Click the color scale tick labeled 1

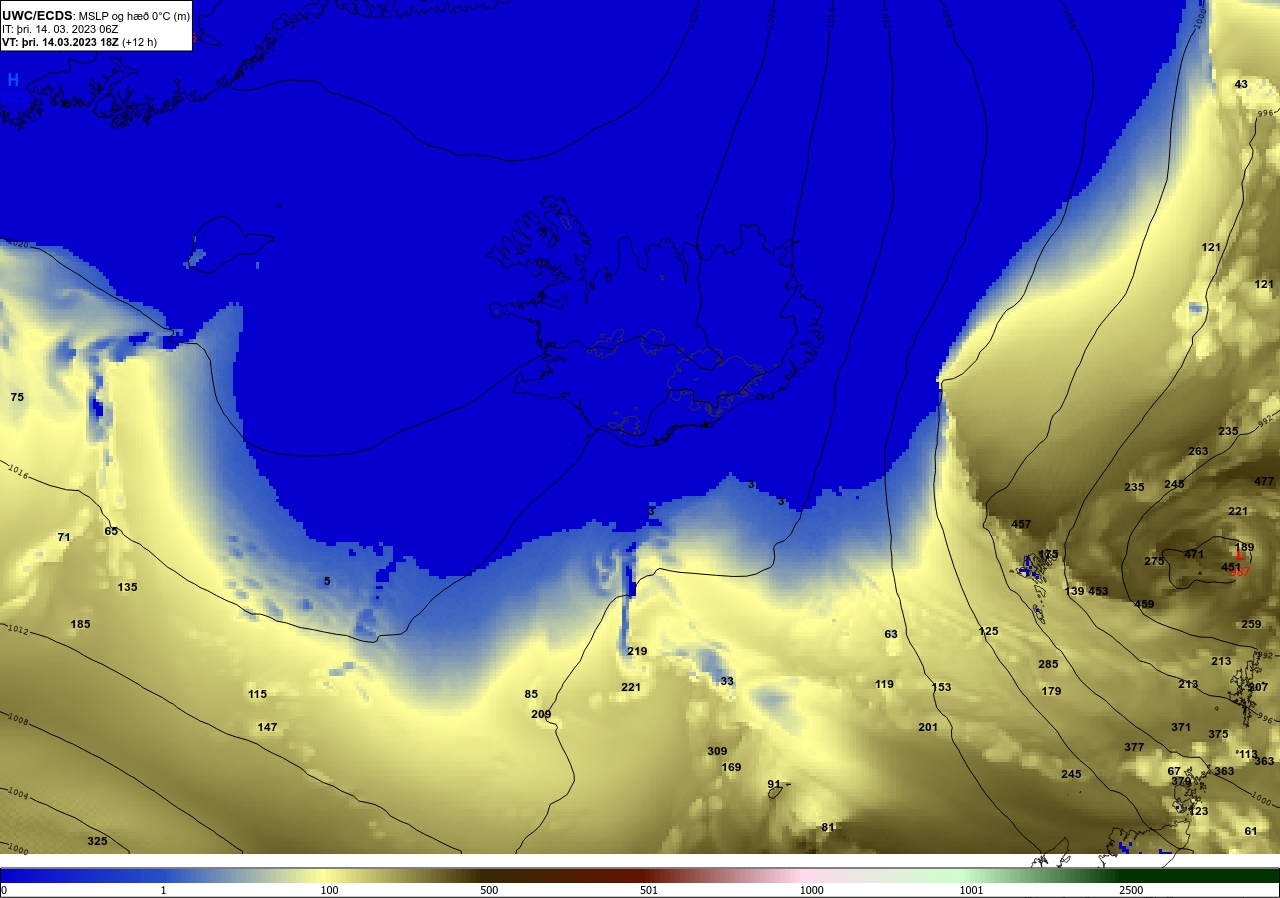click(x=163, y=890)
